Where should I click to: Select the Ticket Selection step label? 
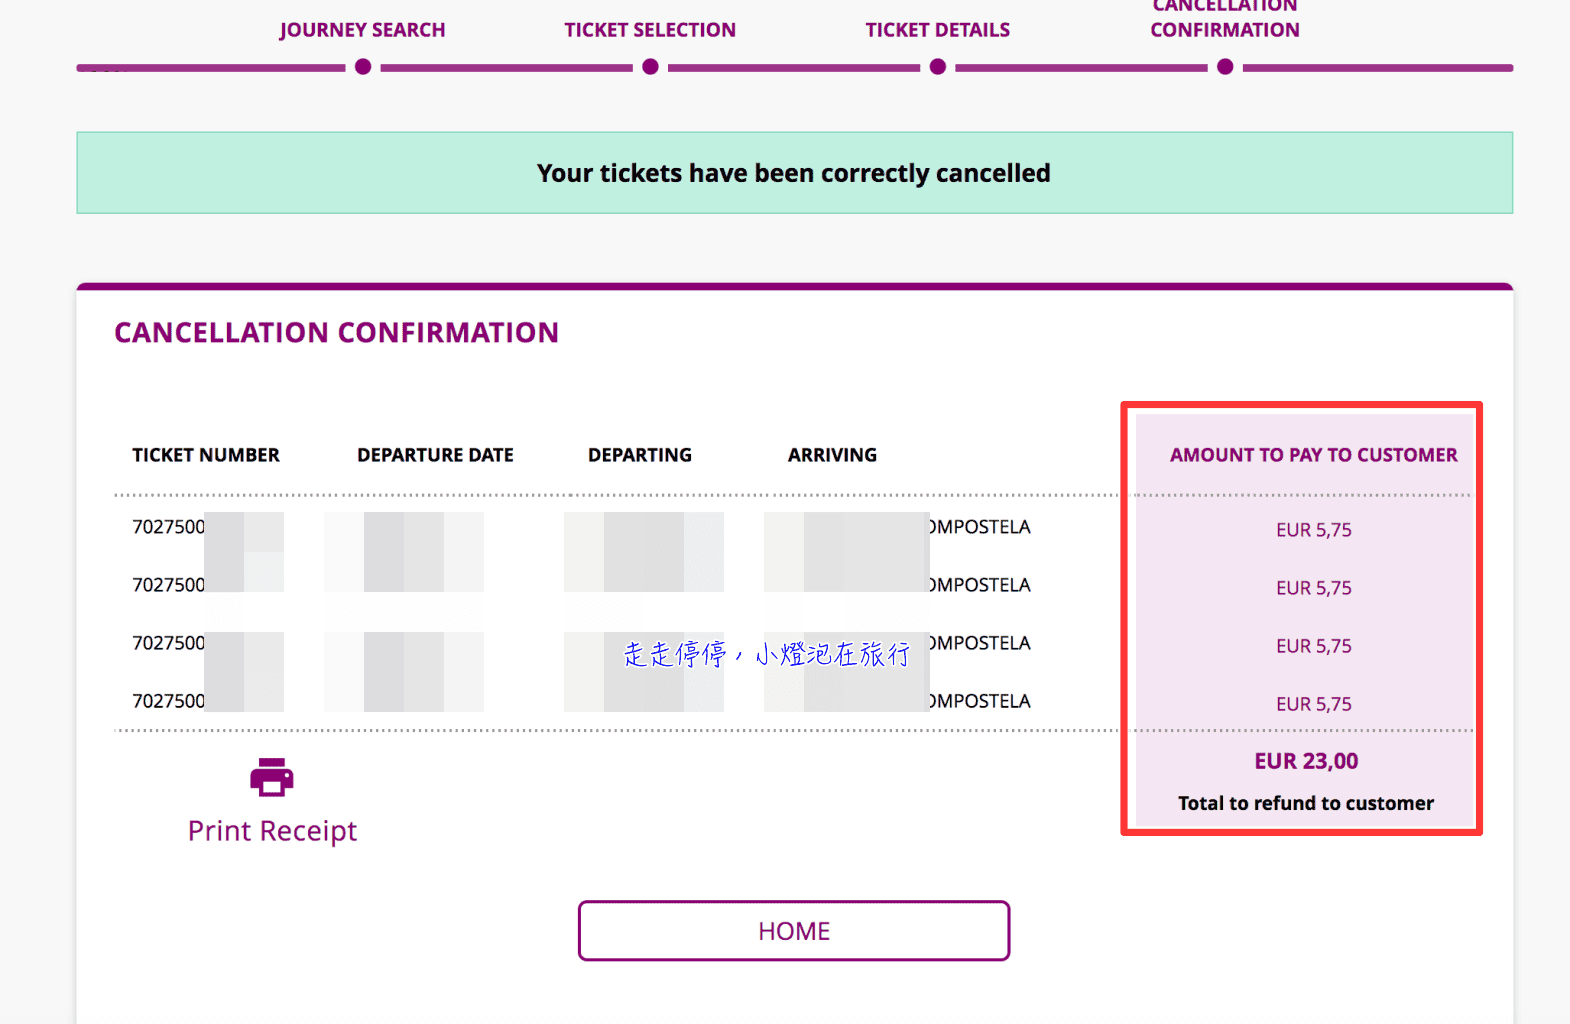(650, 30)
